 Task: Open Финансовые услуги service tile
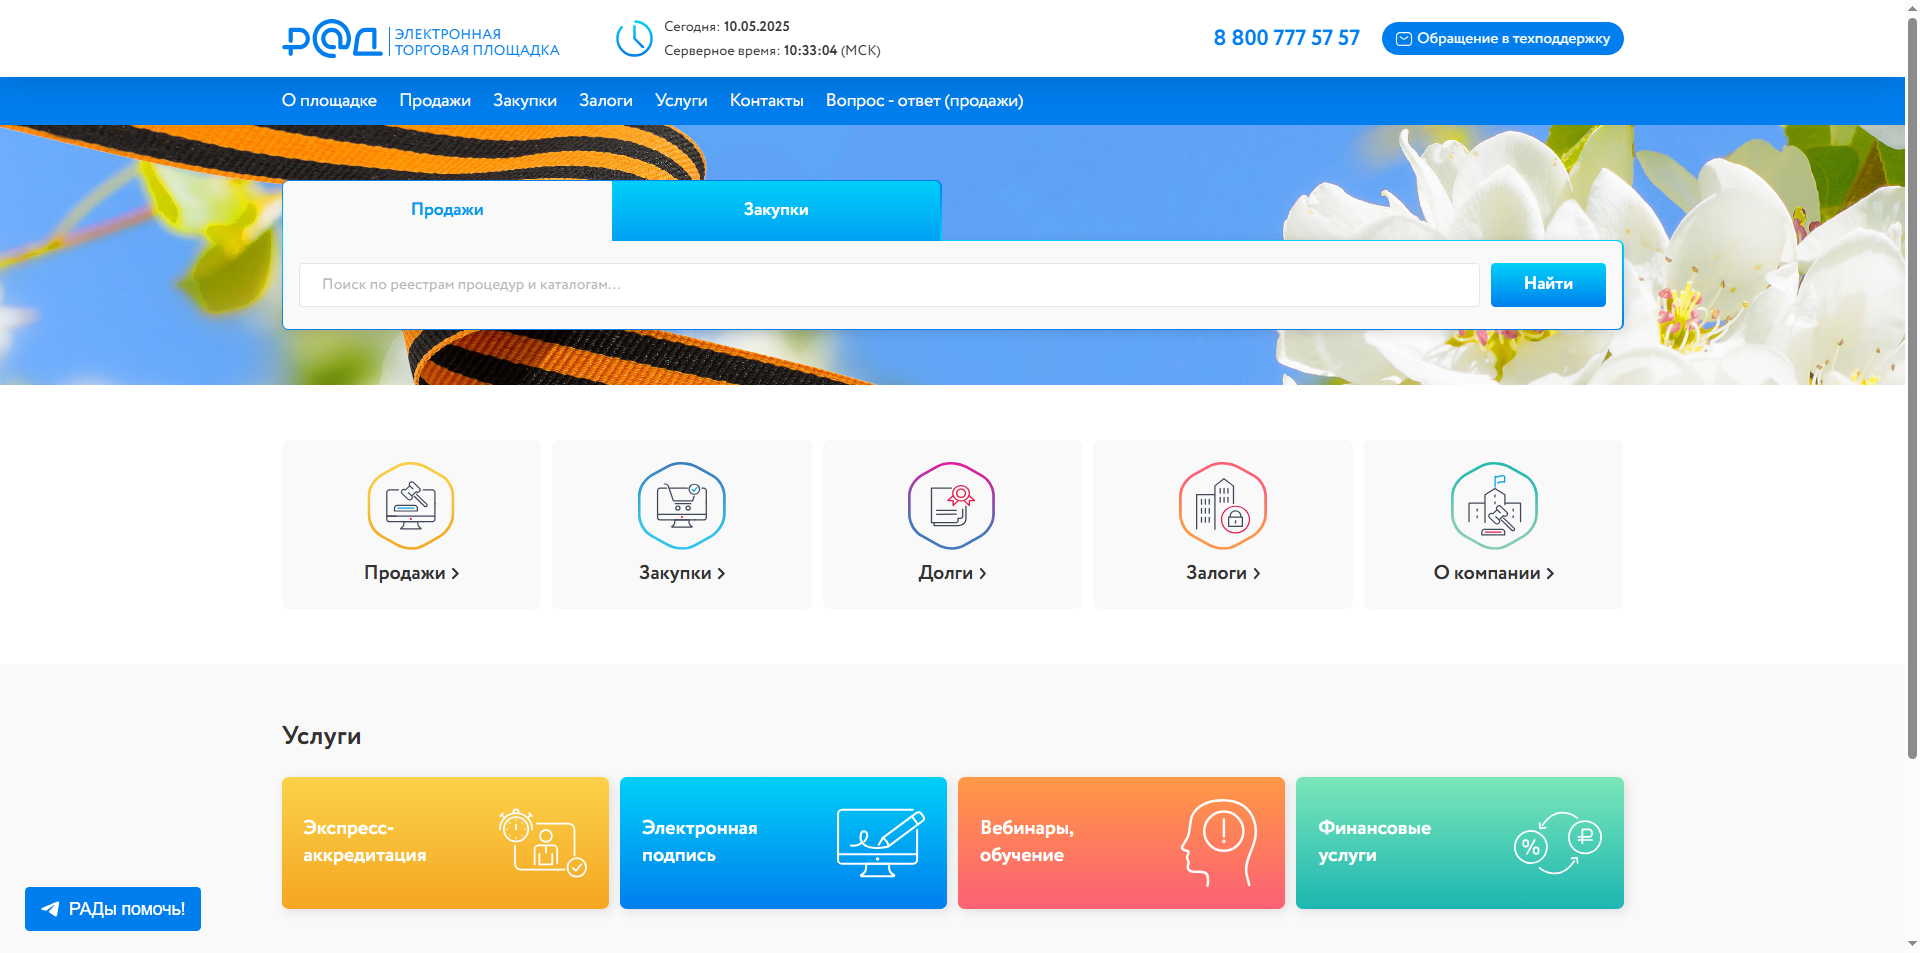[x=1460, y=843]
